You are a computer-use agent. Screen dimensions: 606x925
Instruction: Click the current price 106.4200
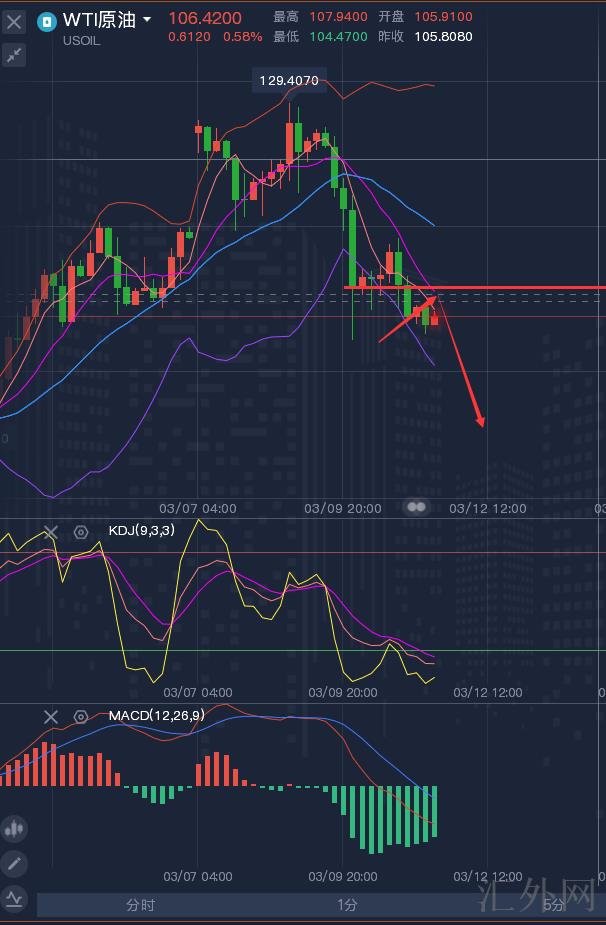tap(205, 18)
